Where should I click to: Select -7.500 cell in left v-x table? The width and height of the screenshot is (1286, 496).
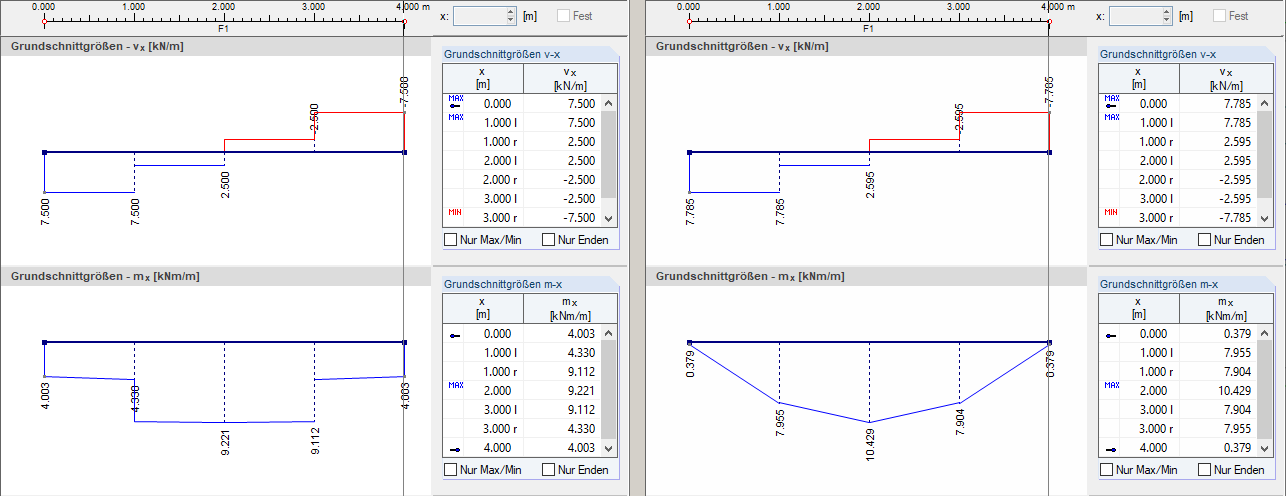561,218
